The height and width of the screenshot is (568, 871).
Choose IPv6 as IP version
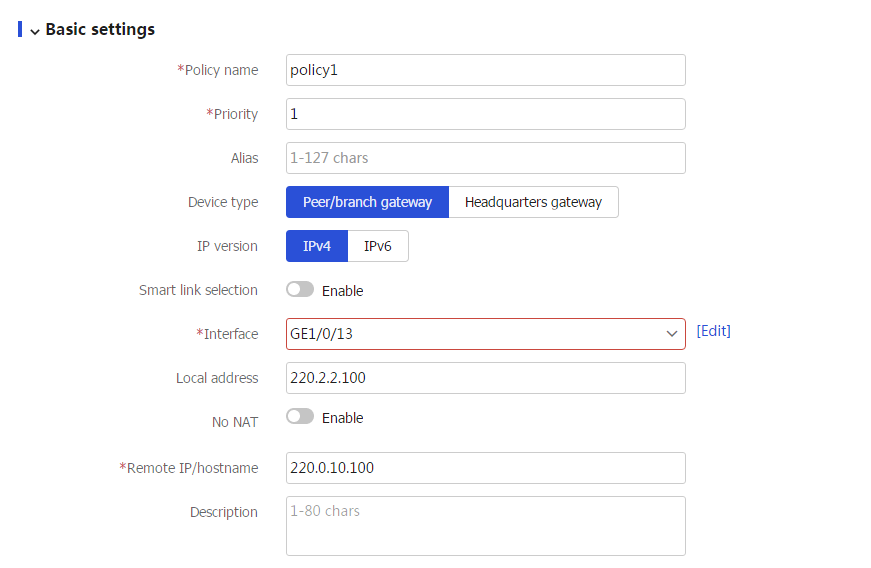[x=378, y=246]
